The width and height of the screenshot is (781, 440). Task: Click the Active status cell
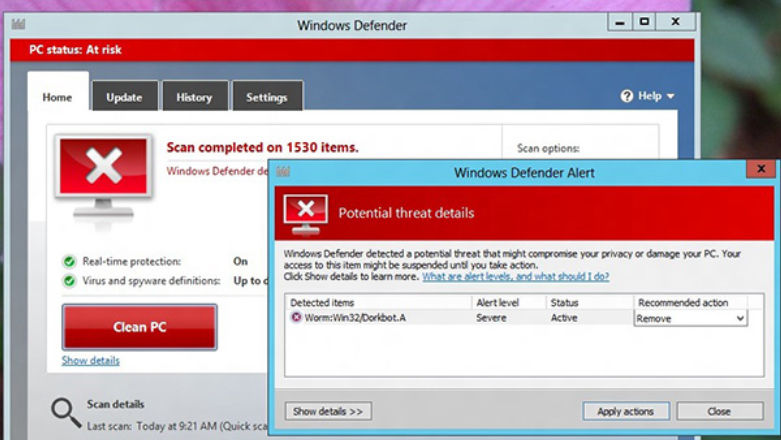564,318
